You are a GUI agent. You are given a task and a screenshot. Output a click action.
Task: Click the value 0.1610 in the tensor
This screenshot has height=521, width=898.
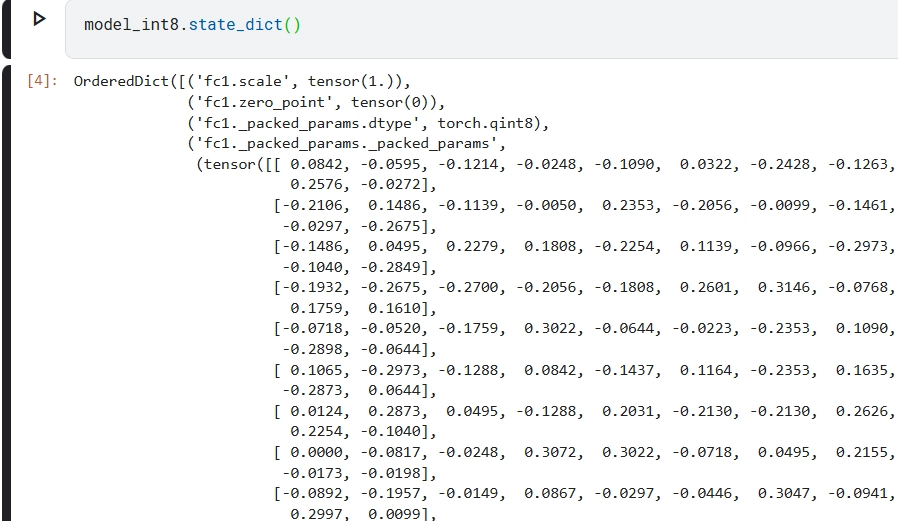coord(395,308)
